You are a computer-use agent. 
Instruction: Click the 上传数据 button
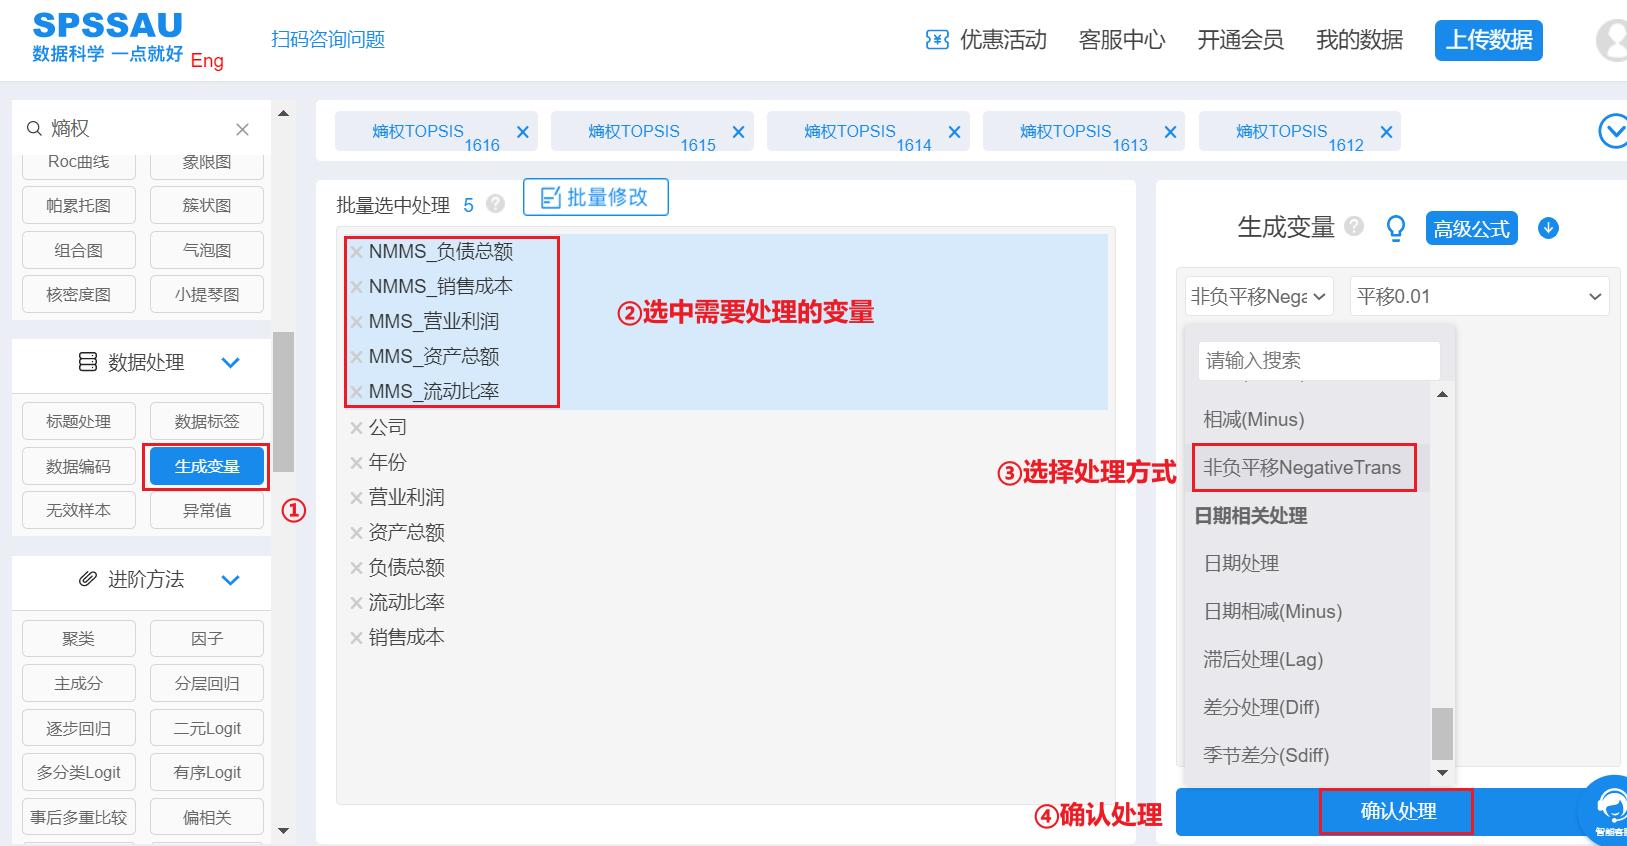(1489, 40)
